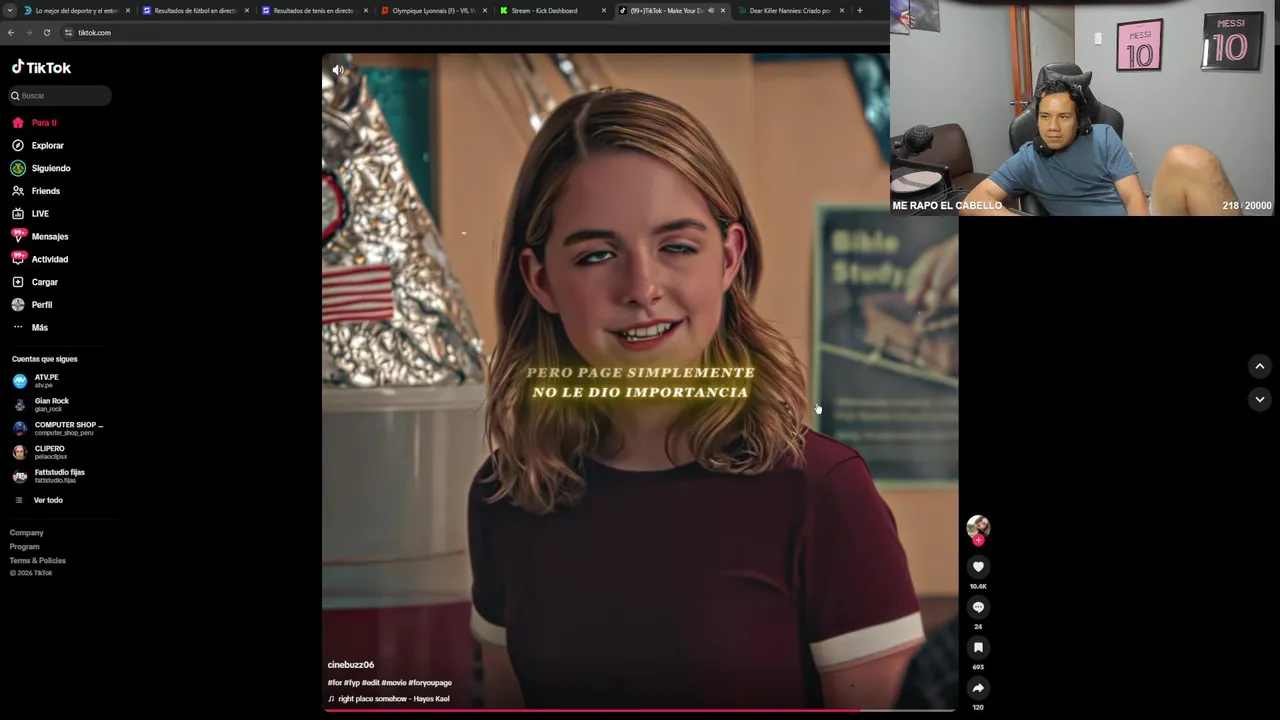
Task: Open the COMPUTER SHOP followed account
Action: [x=68, y=428]
